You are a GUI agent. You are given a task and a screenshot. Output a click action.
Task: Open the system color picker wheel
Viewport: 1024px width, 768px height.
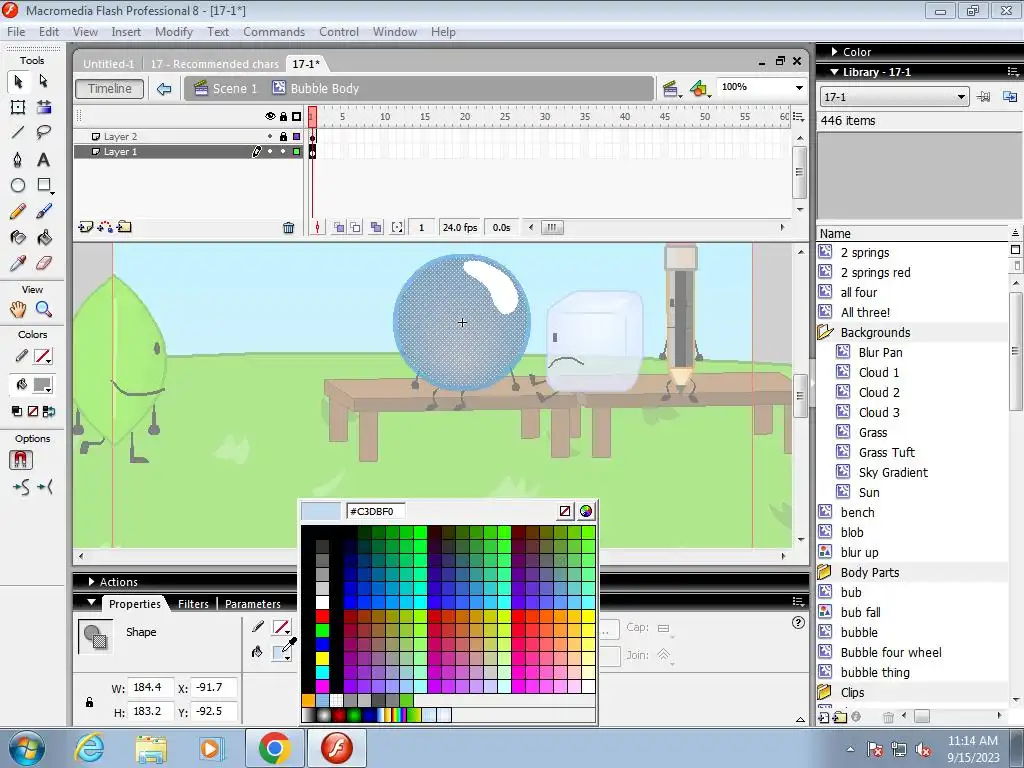586,511
